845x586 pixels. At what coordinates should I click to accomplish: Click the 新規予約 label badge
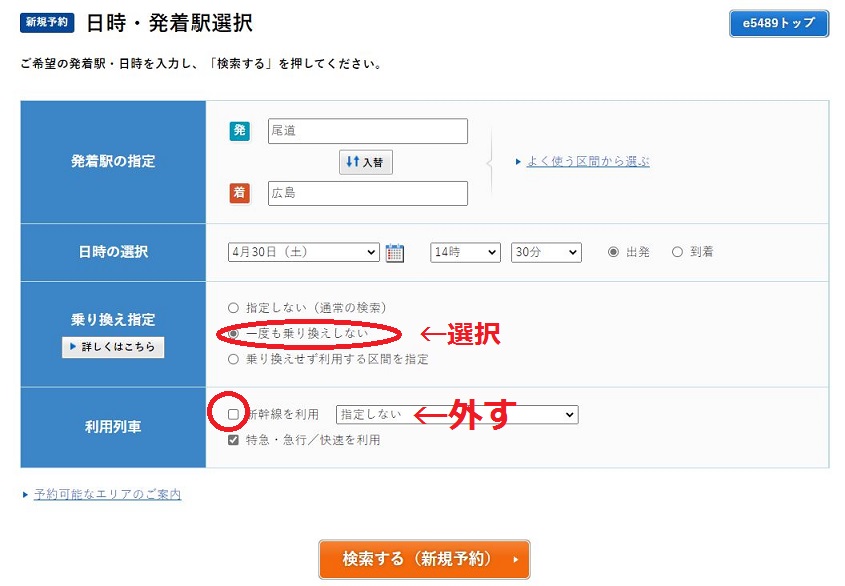pyautogui.click(x=47, y=22)
